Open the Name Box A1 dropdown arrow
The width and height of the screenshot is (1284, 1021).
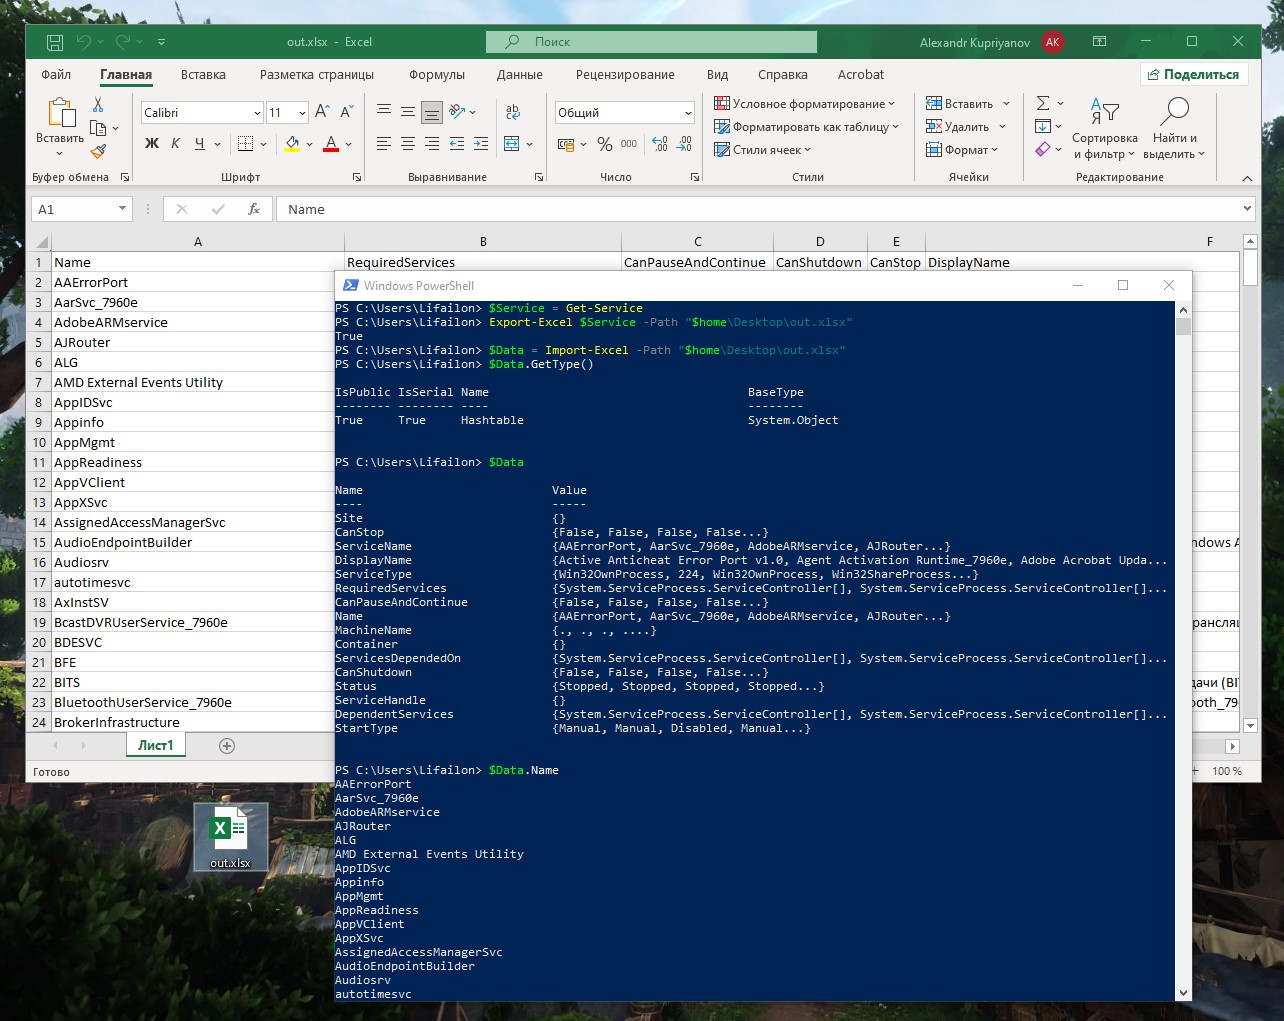click(x=122, y=209)
